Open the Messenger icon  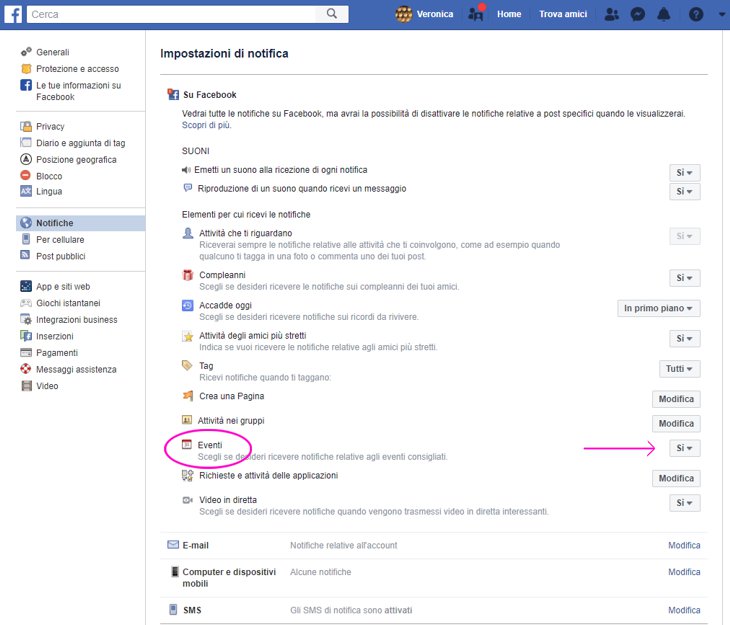637,14
